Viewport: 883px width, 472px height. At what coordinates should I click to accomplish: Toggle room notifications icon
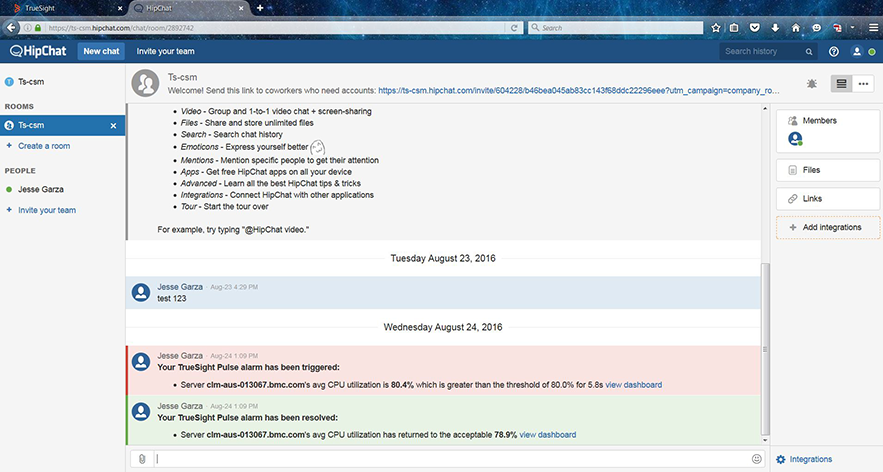(811, 84)
